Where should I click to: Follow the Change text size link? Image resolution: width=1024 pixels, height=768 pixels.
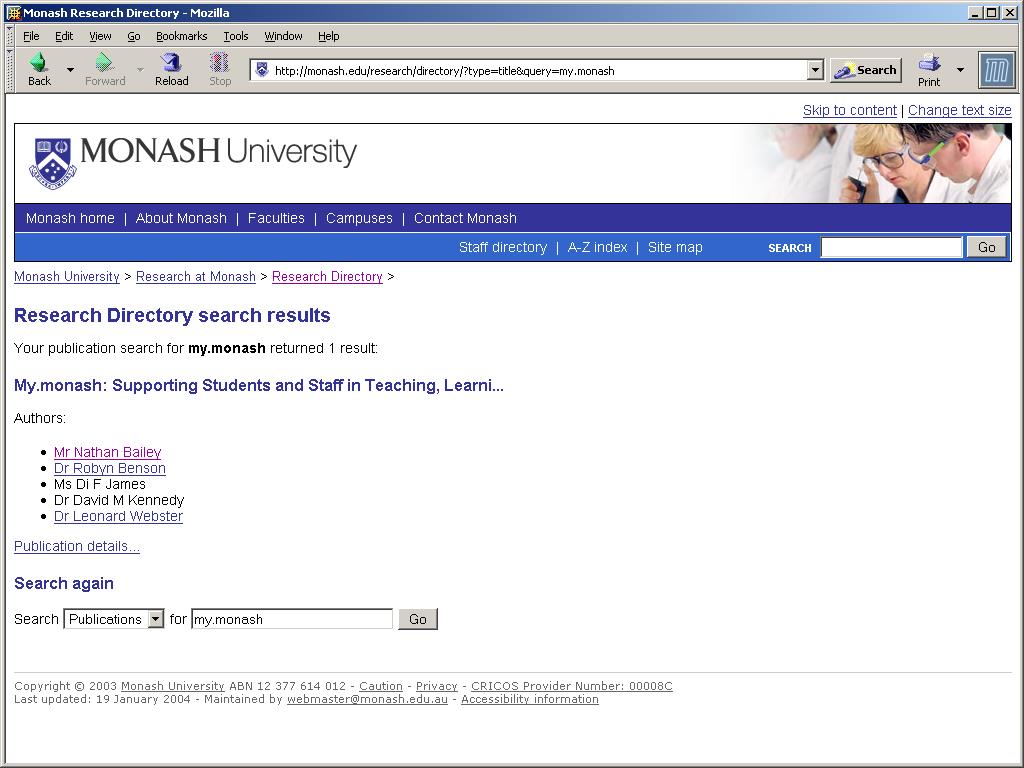[x=959, y=110]
